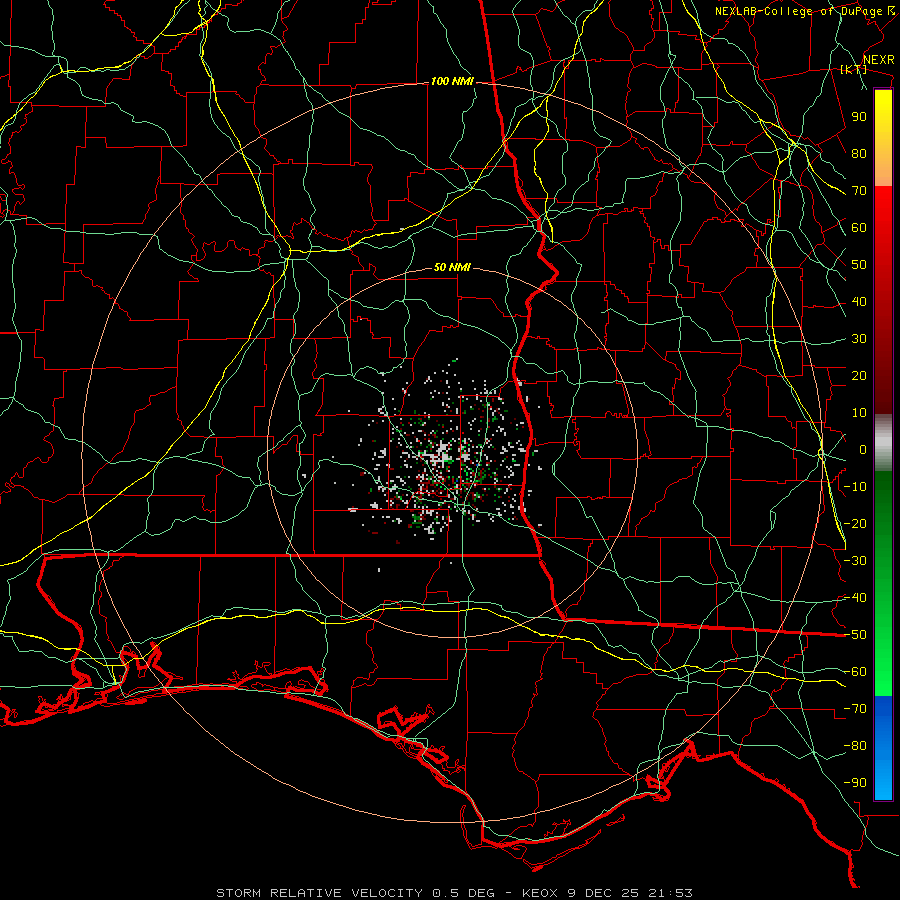Select the -60 value on the velocity scale
Viewport: 900px width, 900px height.
pos(855,672)
